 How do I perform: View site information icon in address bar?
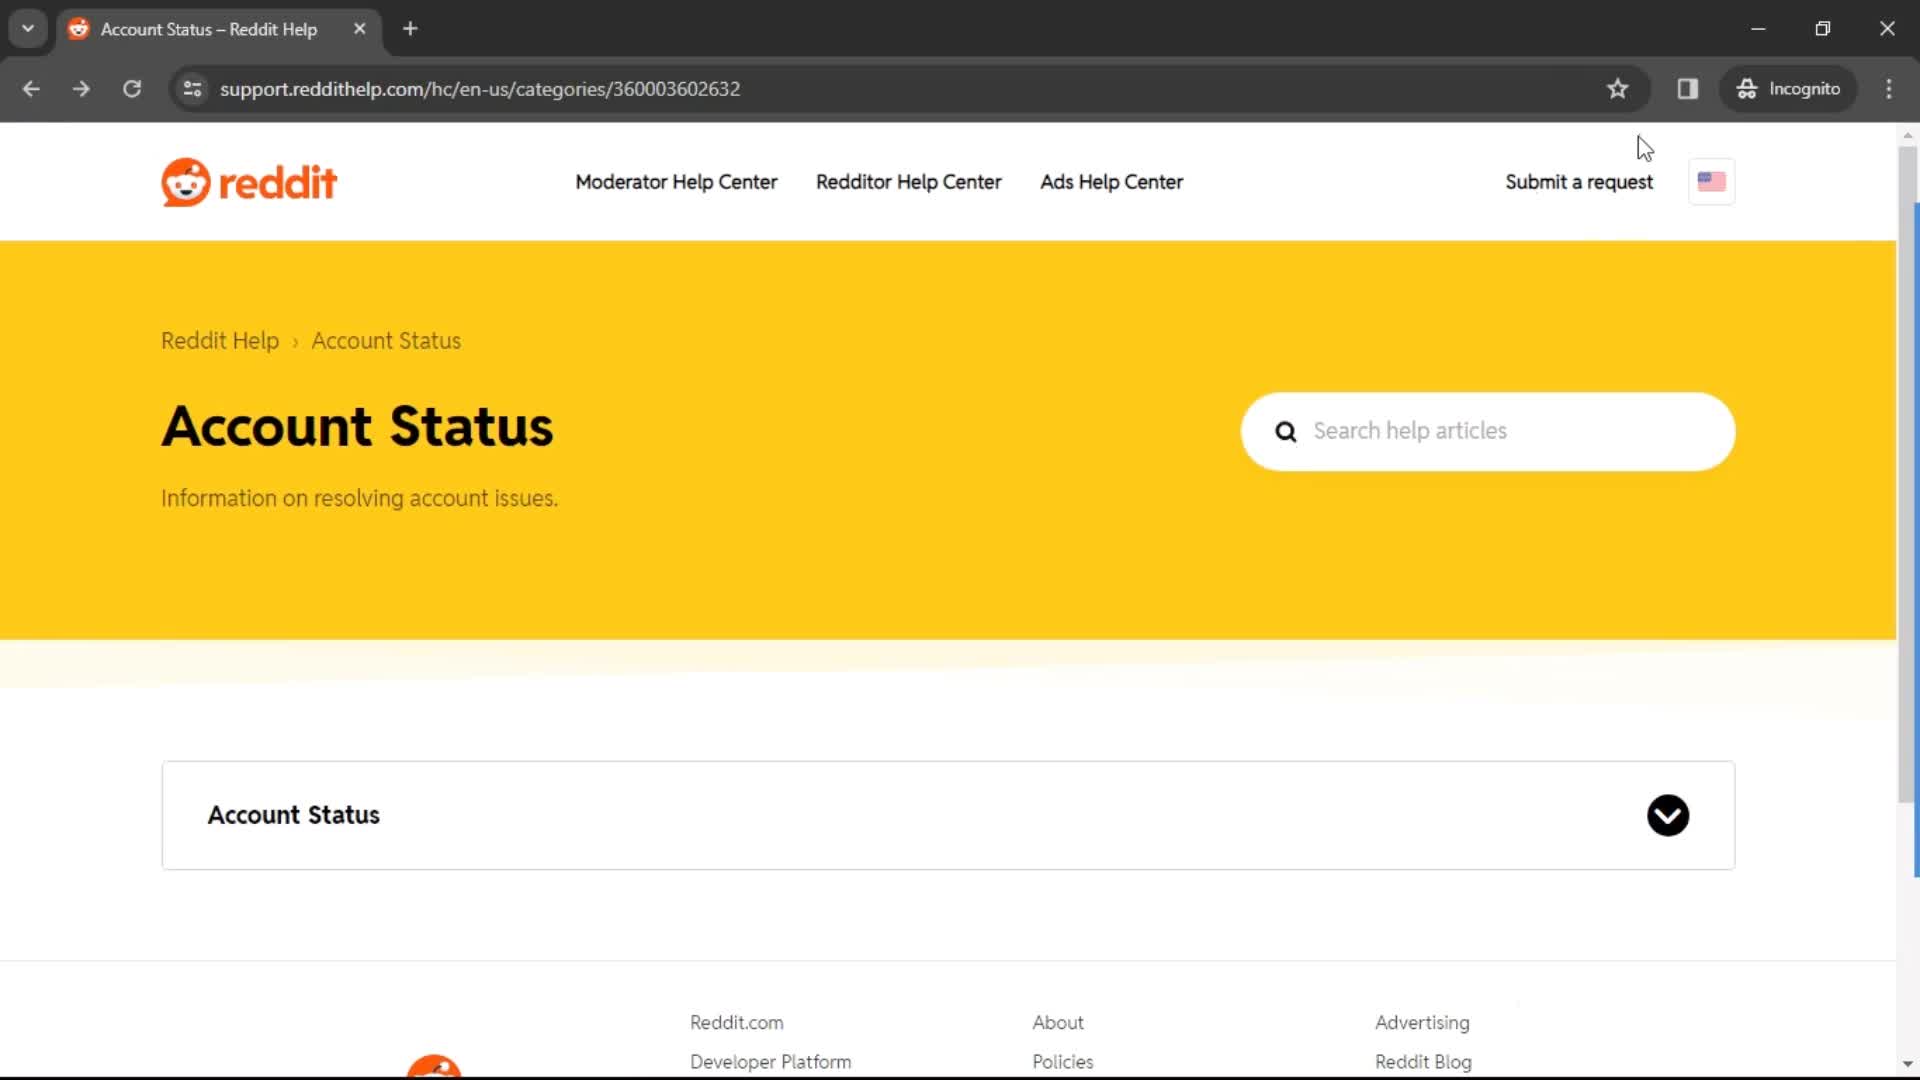pos(193,89)
